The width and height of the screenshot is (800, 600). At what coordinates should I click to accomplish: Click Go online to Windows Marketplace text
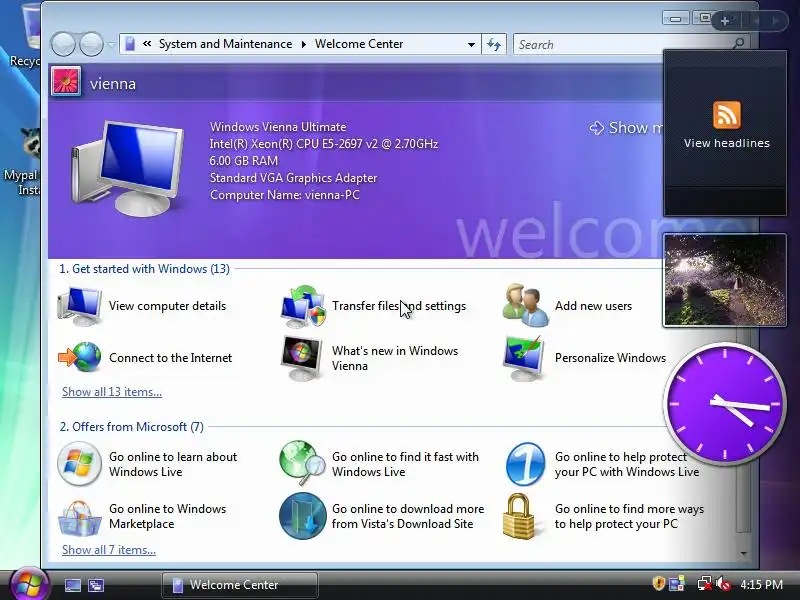click(167, 516)
